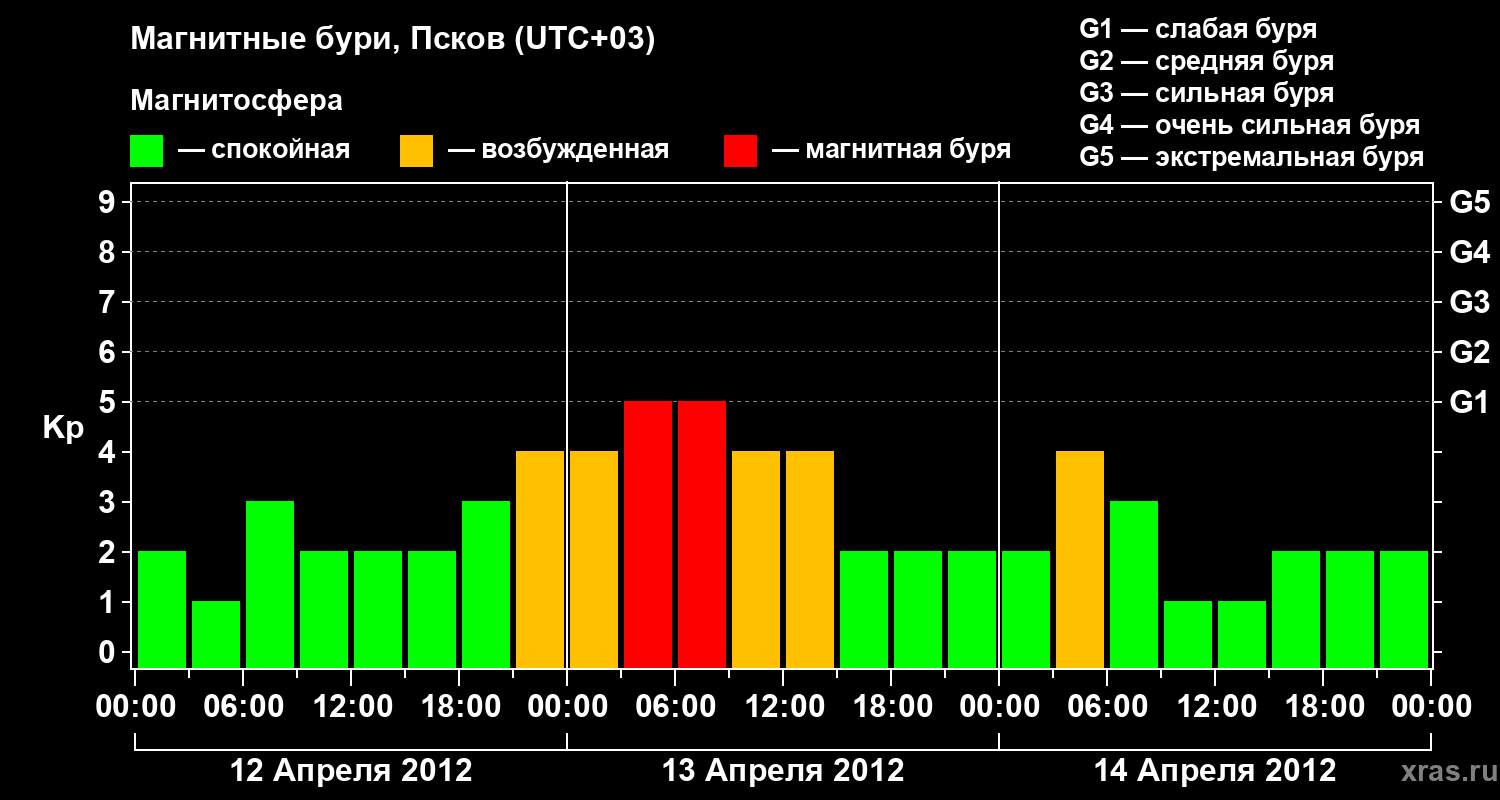
Task: Click the '— спокойная' legend label
Action: coord(264,151)
